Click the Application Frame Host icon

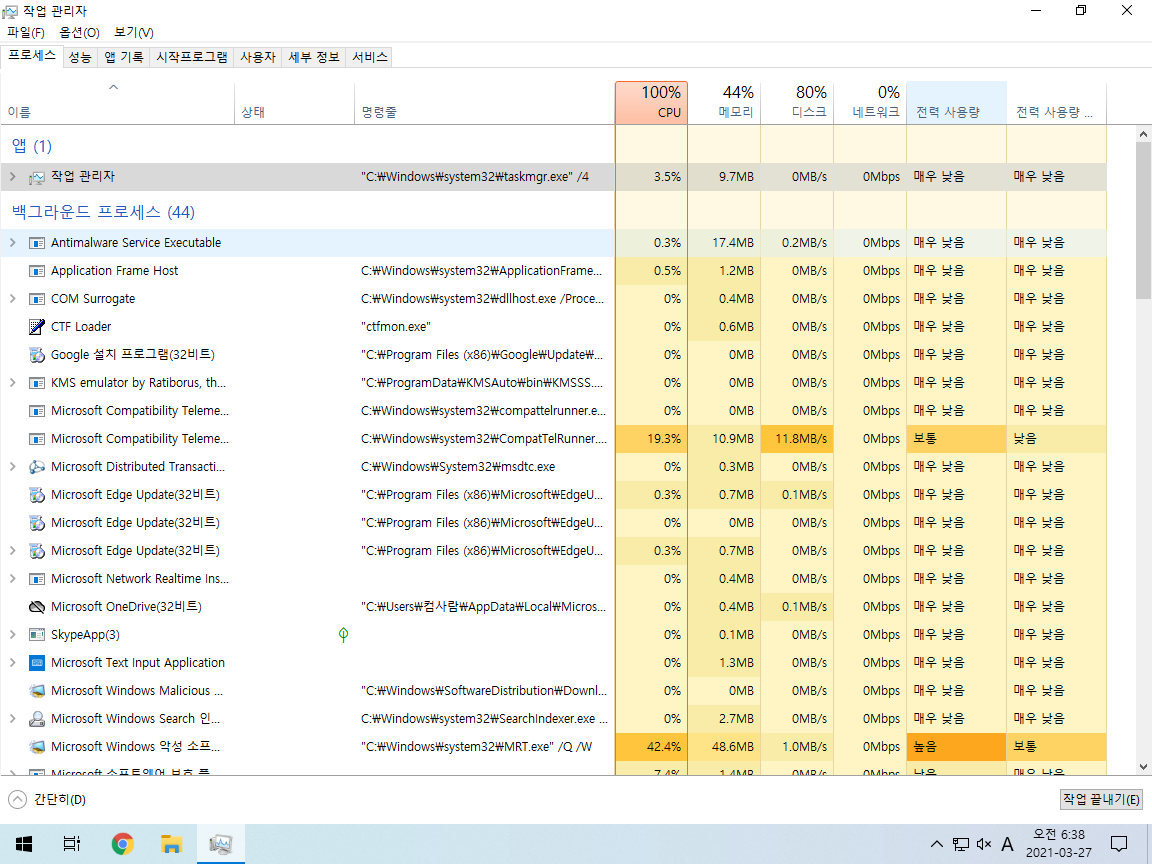37,271
